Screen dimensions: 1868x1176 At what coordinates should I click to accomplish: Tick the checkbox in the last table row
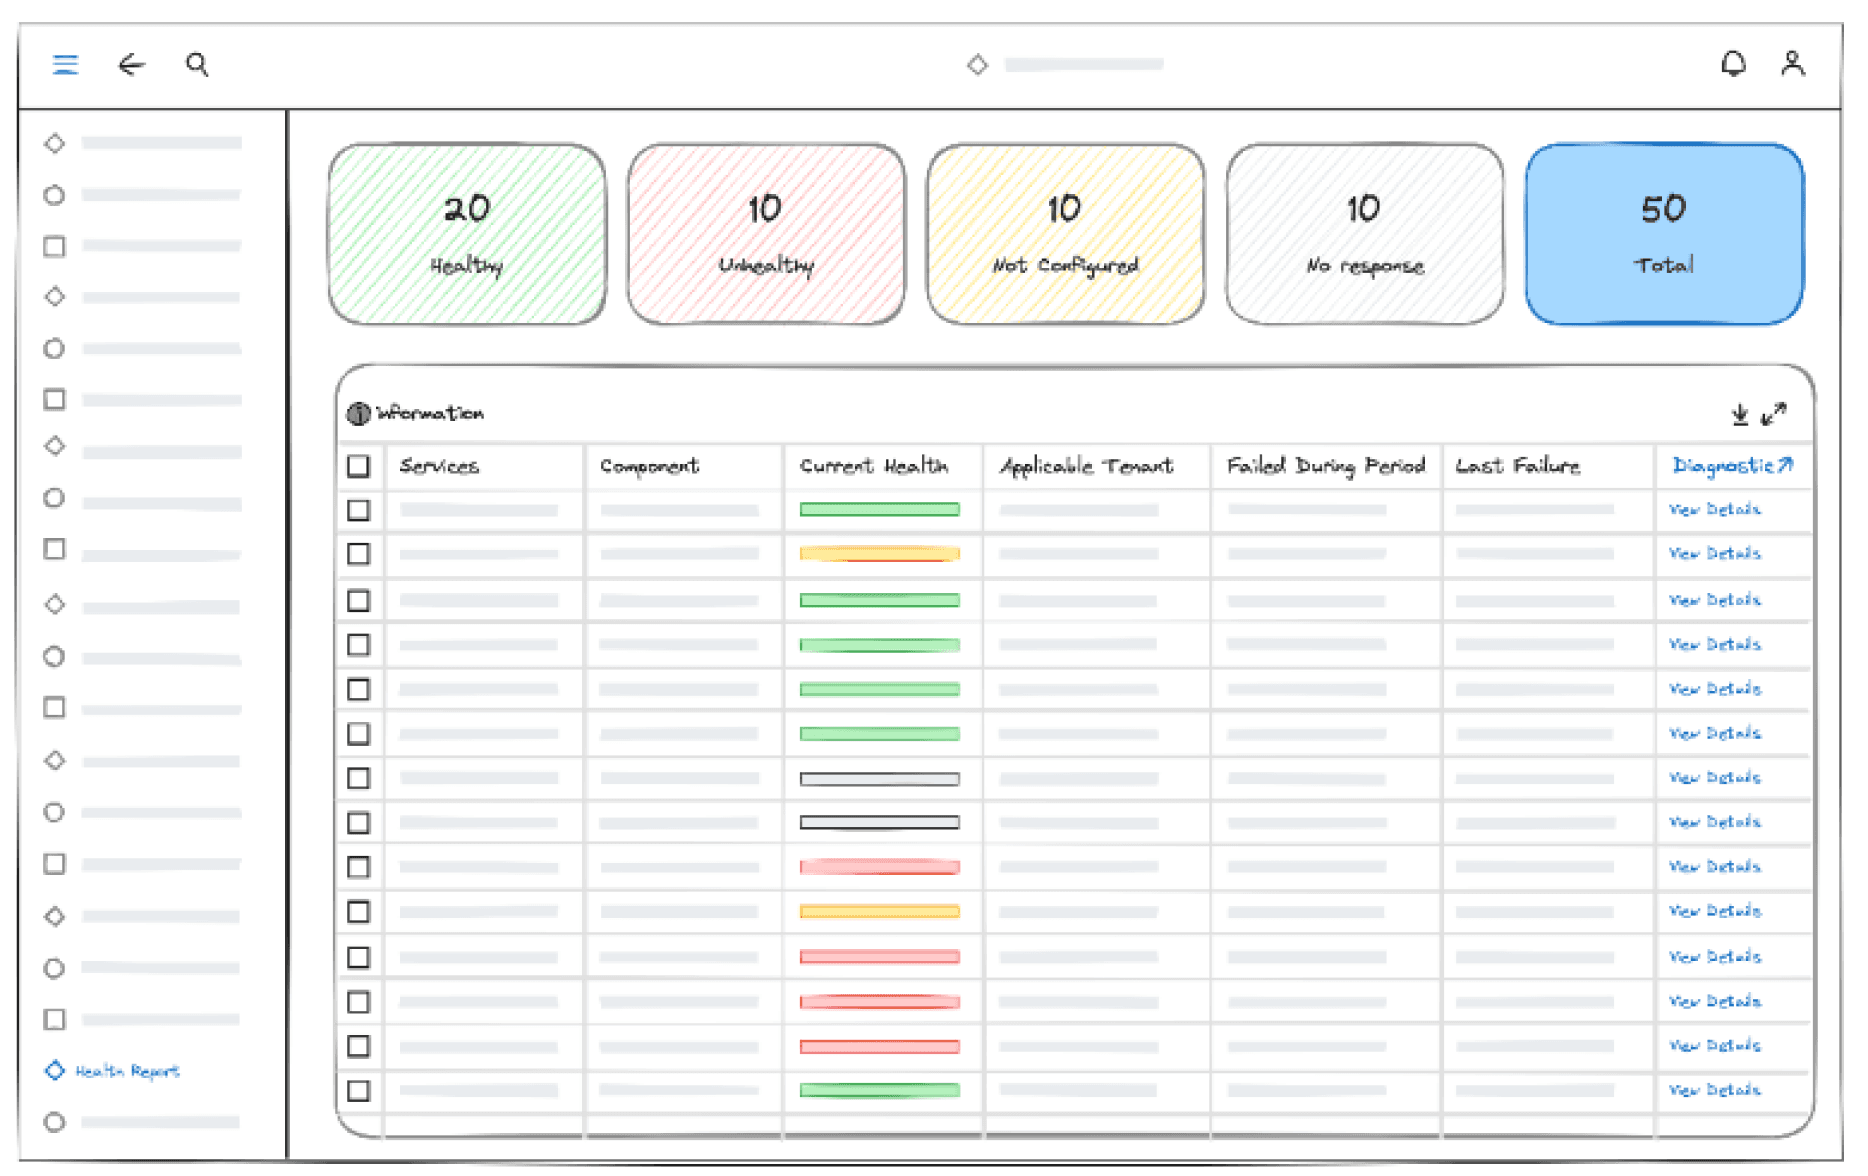tap(358, 1091)
